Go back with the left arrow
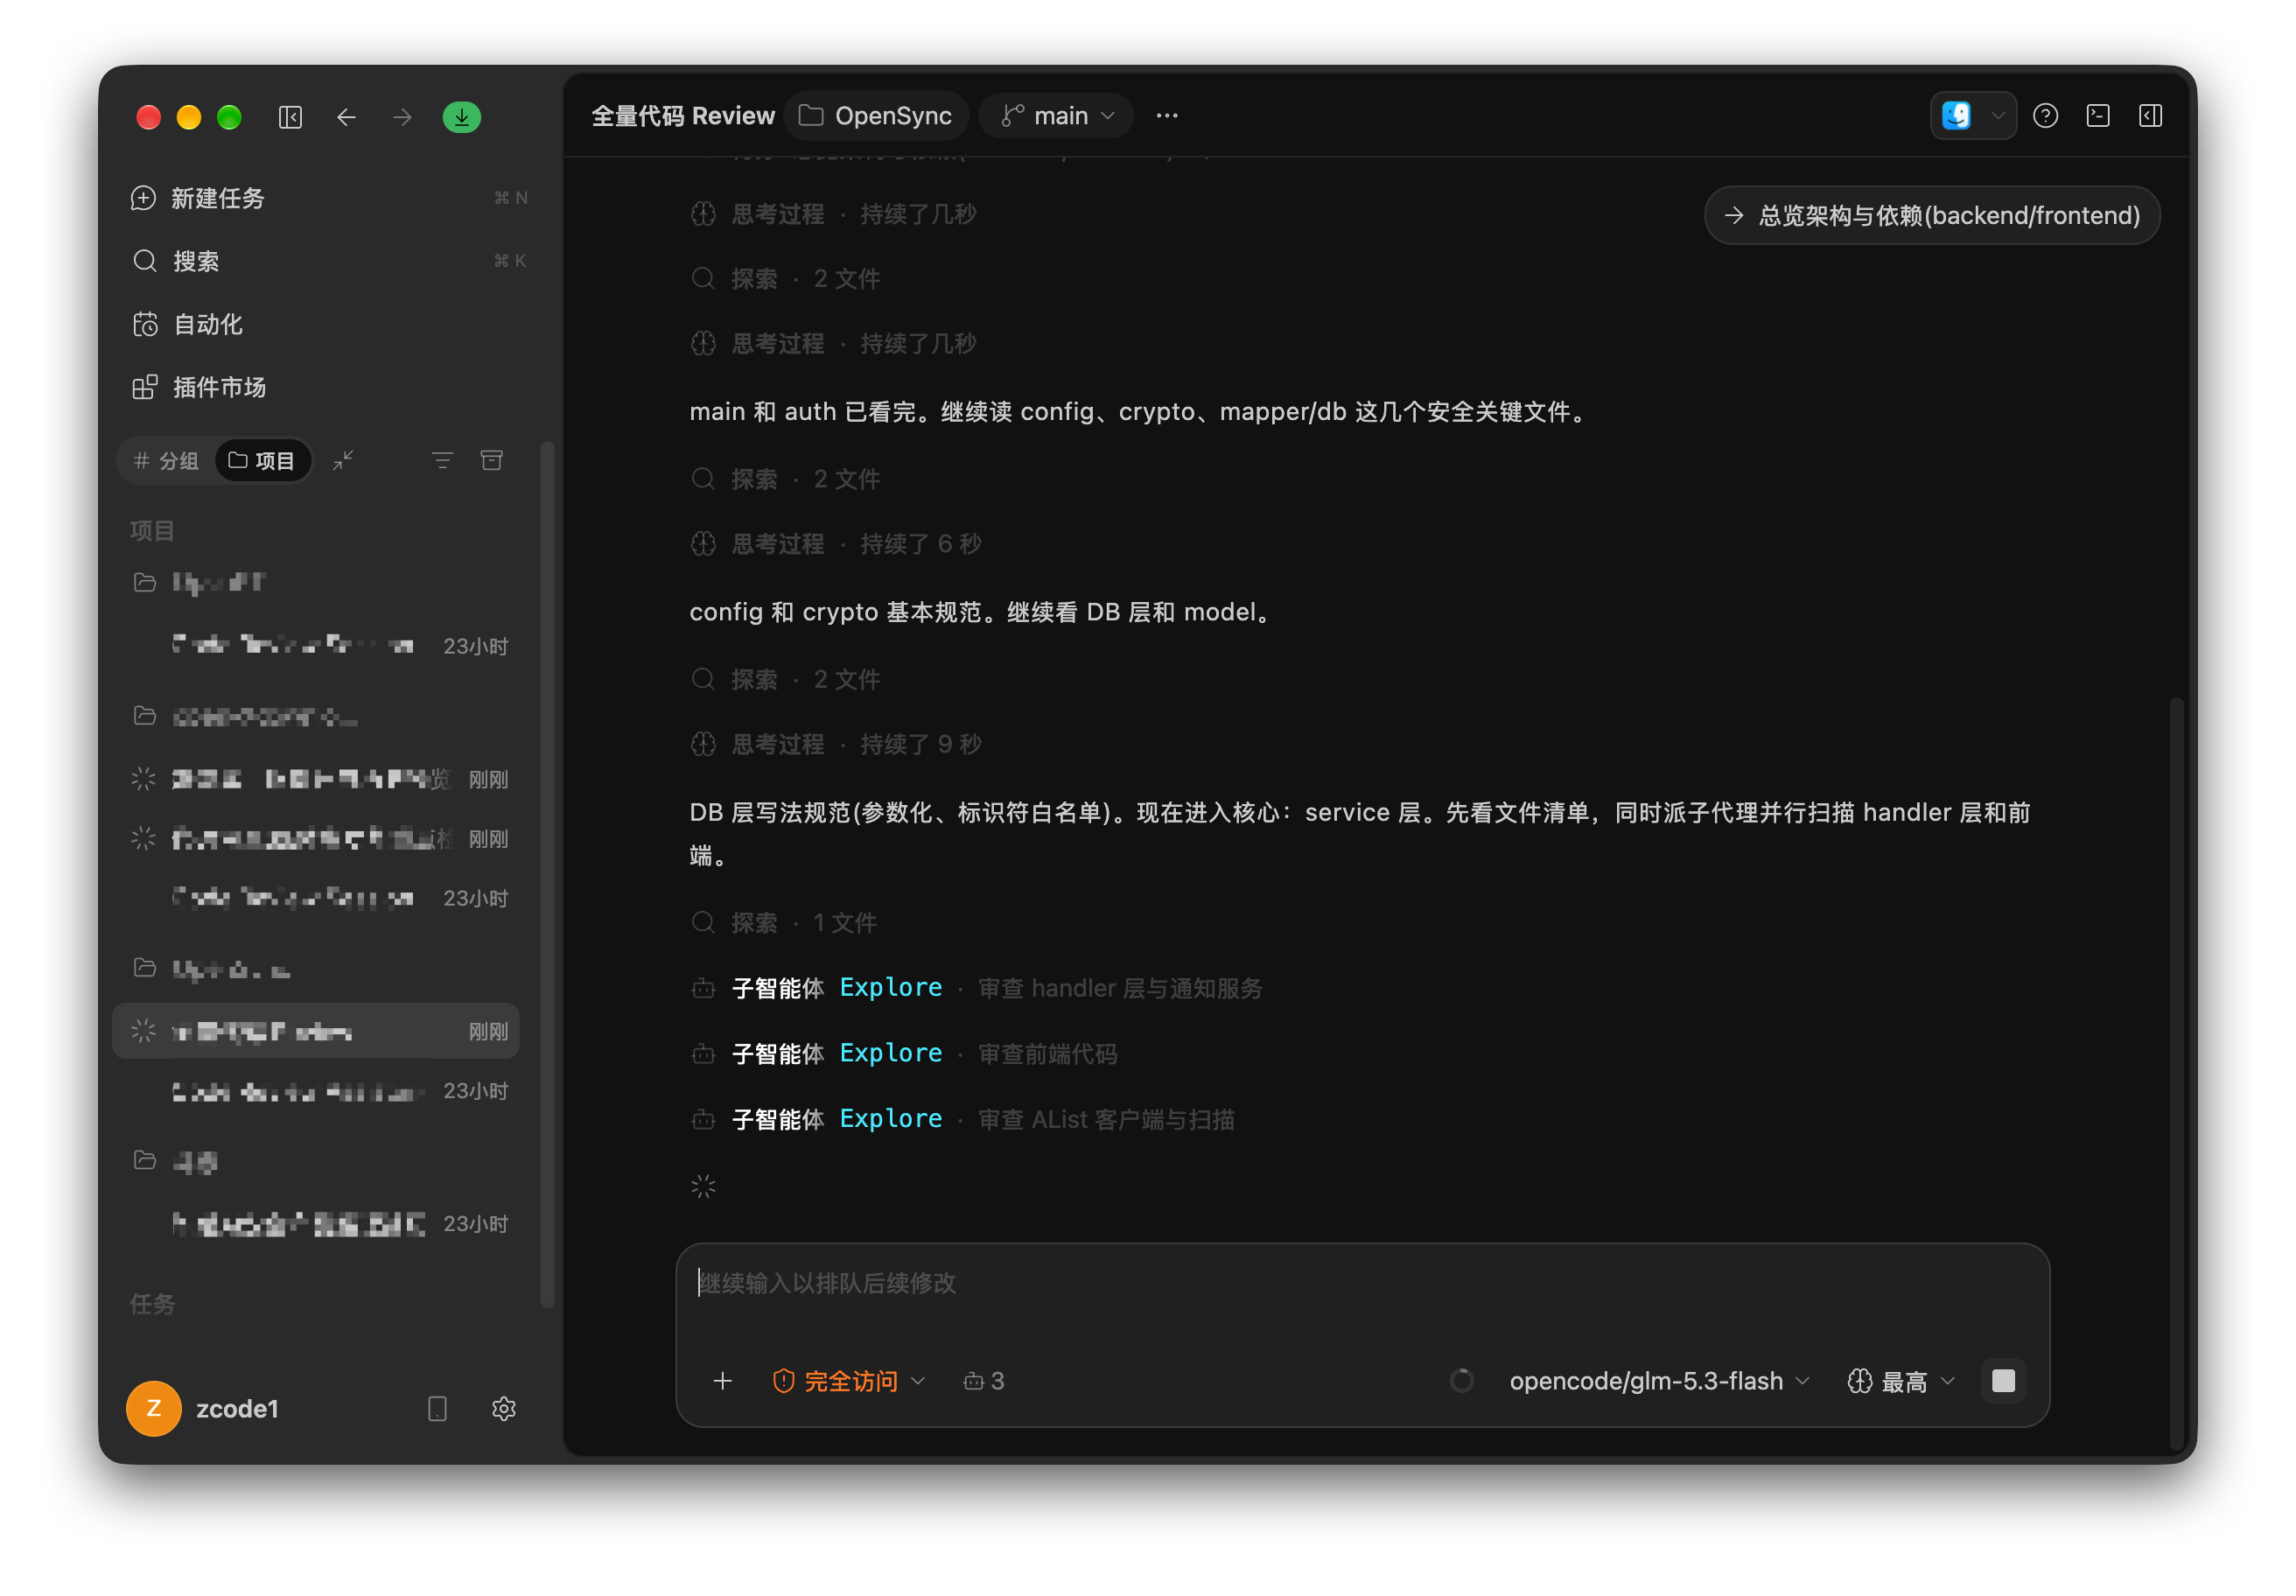This screenshot has height=1596, width=2296. coord(346,117)
